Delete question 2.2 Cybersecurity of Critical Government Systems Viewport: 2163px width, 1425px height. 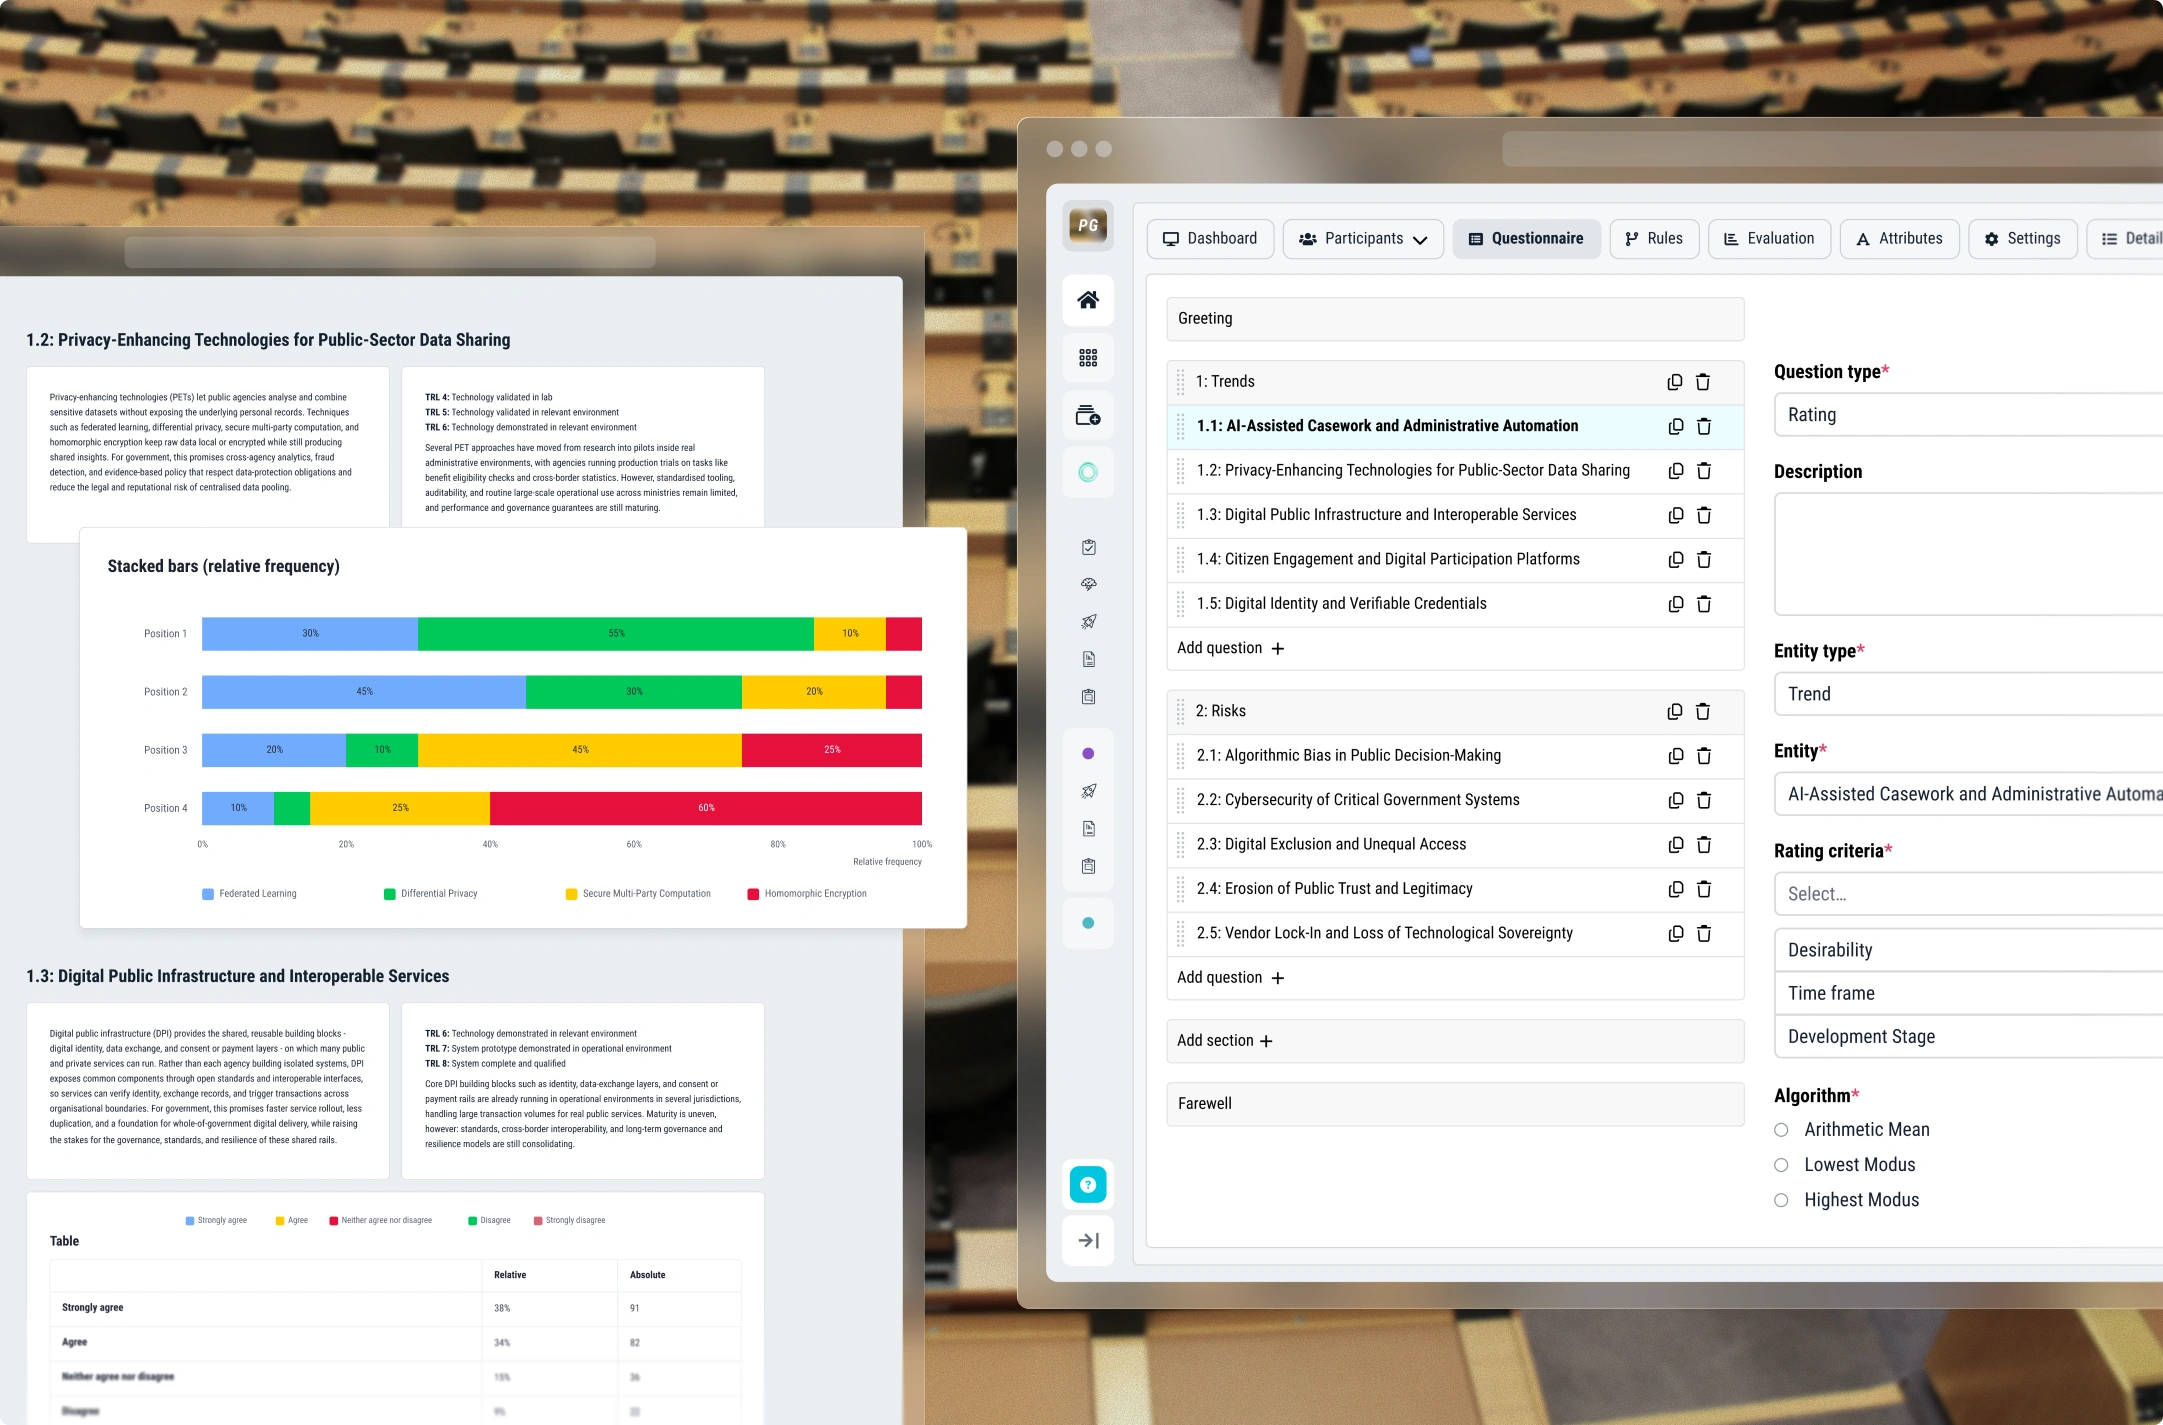point(1704,800)
